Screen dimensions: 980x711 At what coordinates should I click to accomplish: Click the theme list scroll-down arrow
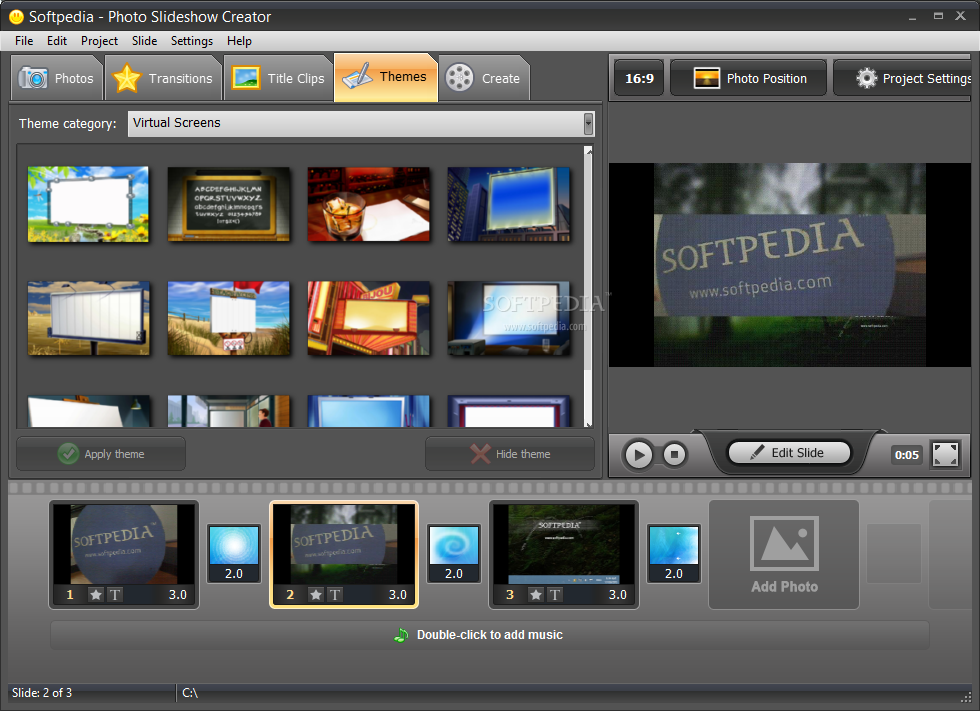tap(588, 424)
